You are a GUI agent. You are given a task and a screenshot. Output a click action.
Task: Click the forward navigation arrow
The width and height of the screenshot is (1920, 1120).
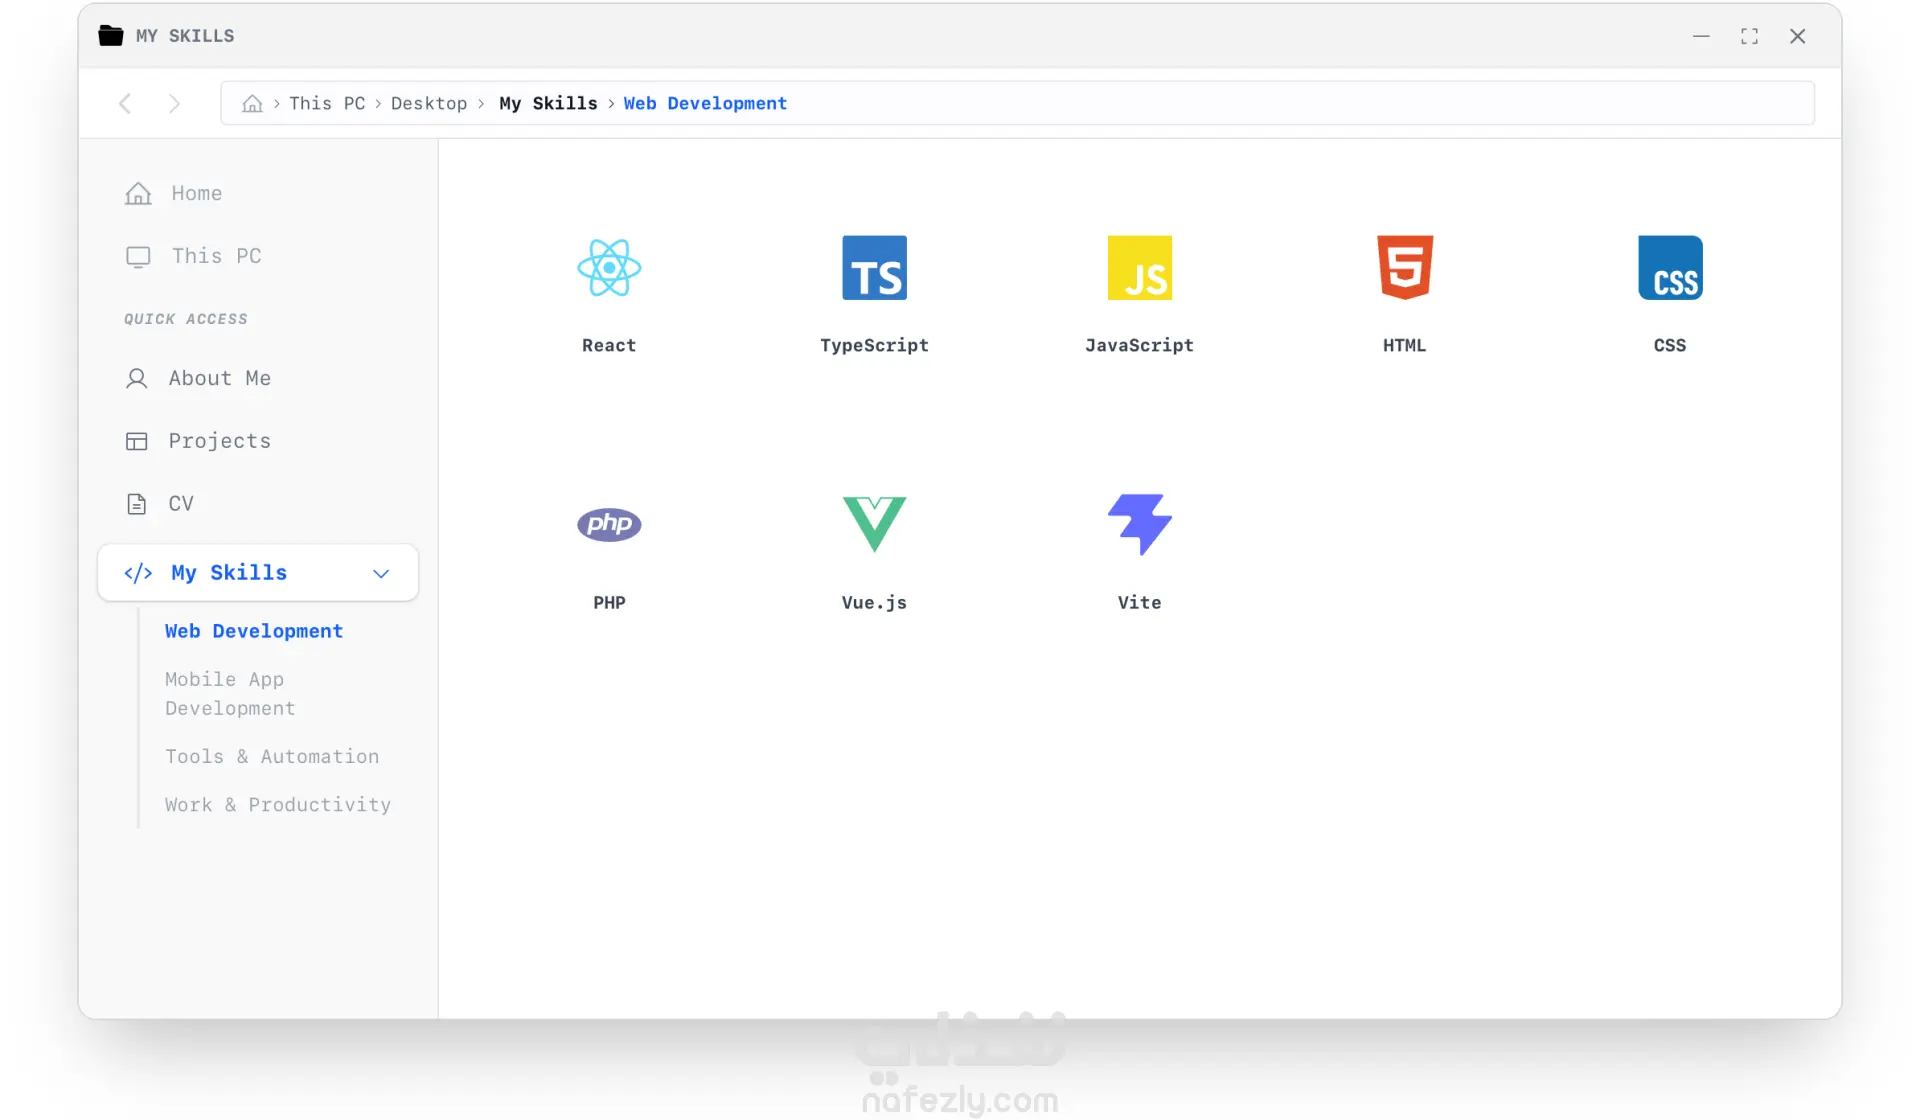[174, 103]
